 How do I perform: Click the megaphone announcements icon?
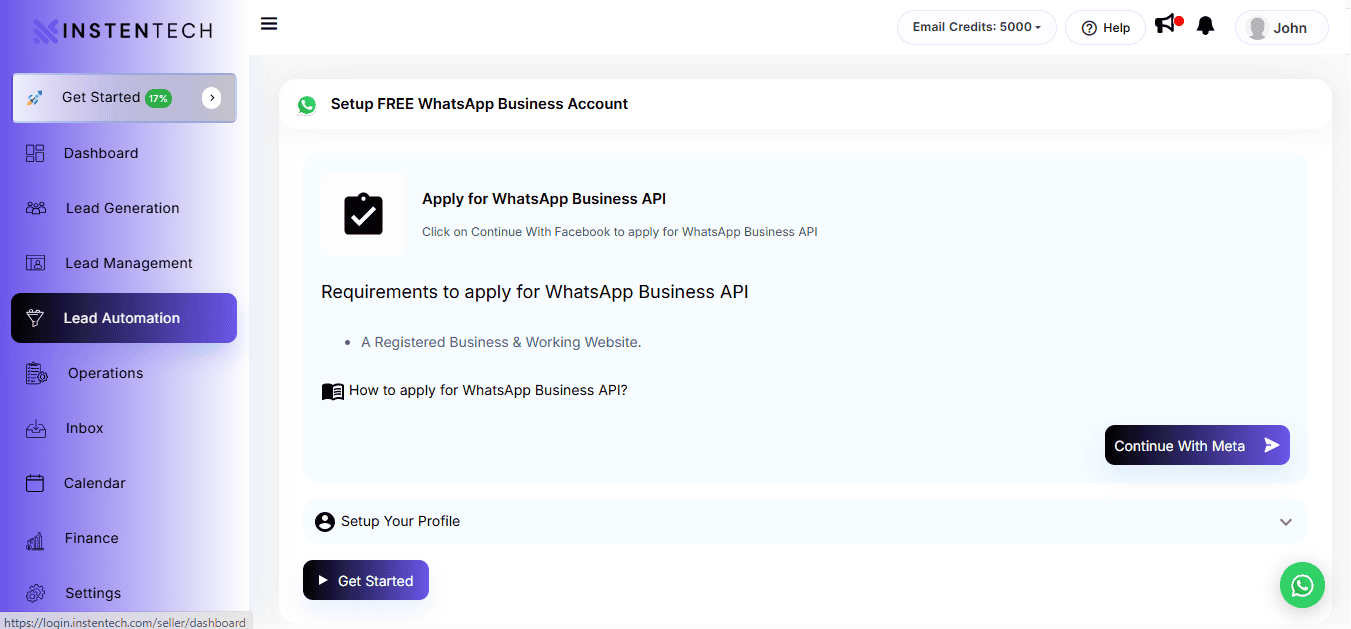pyautogui.click(x=1165, y=25)
